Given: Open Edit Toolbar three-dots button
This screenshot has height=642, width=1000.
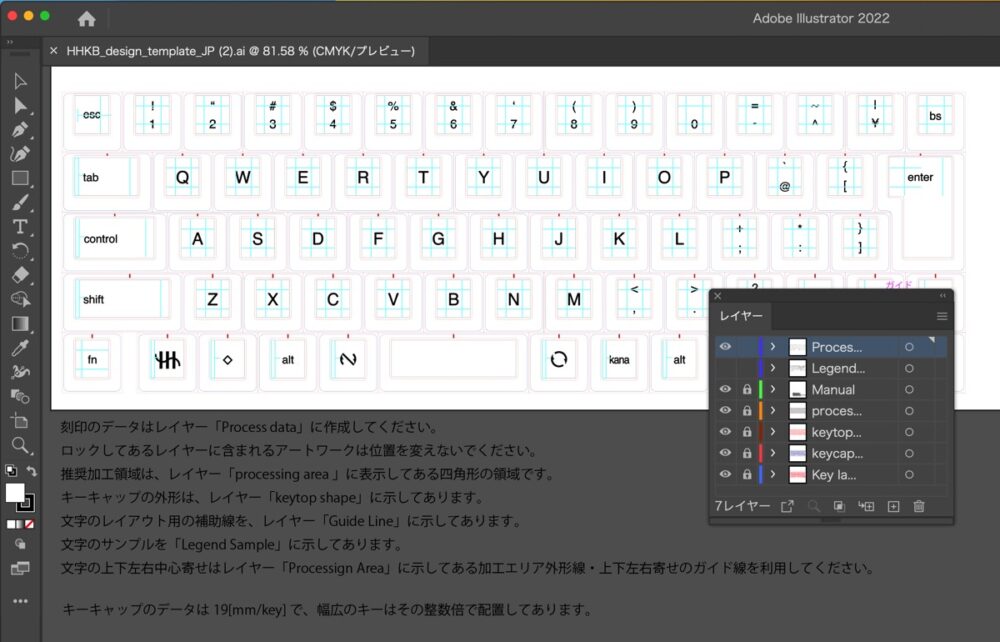Looking at the screenshot, I should point(20,601).
